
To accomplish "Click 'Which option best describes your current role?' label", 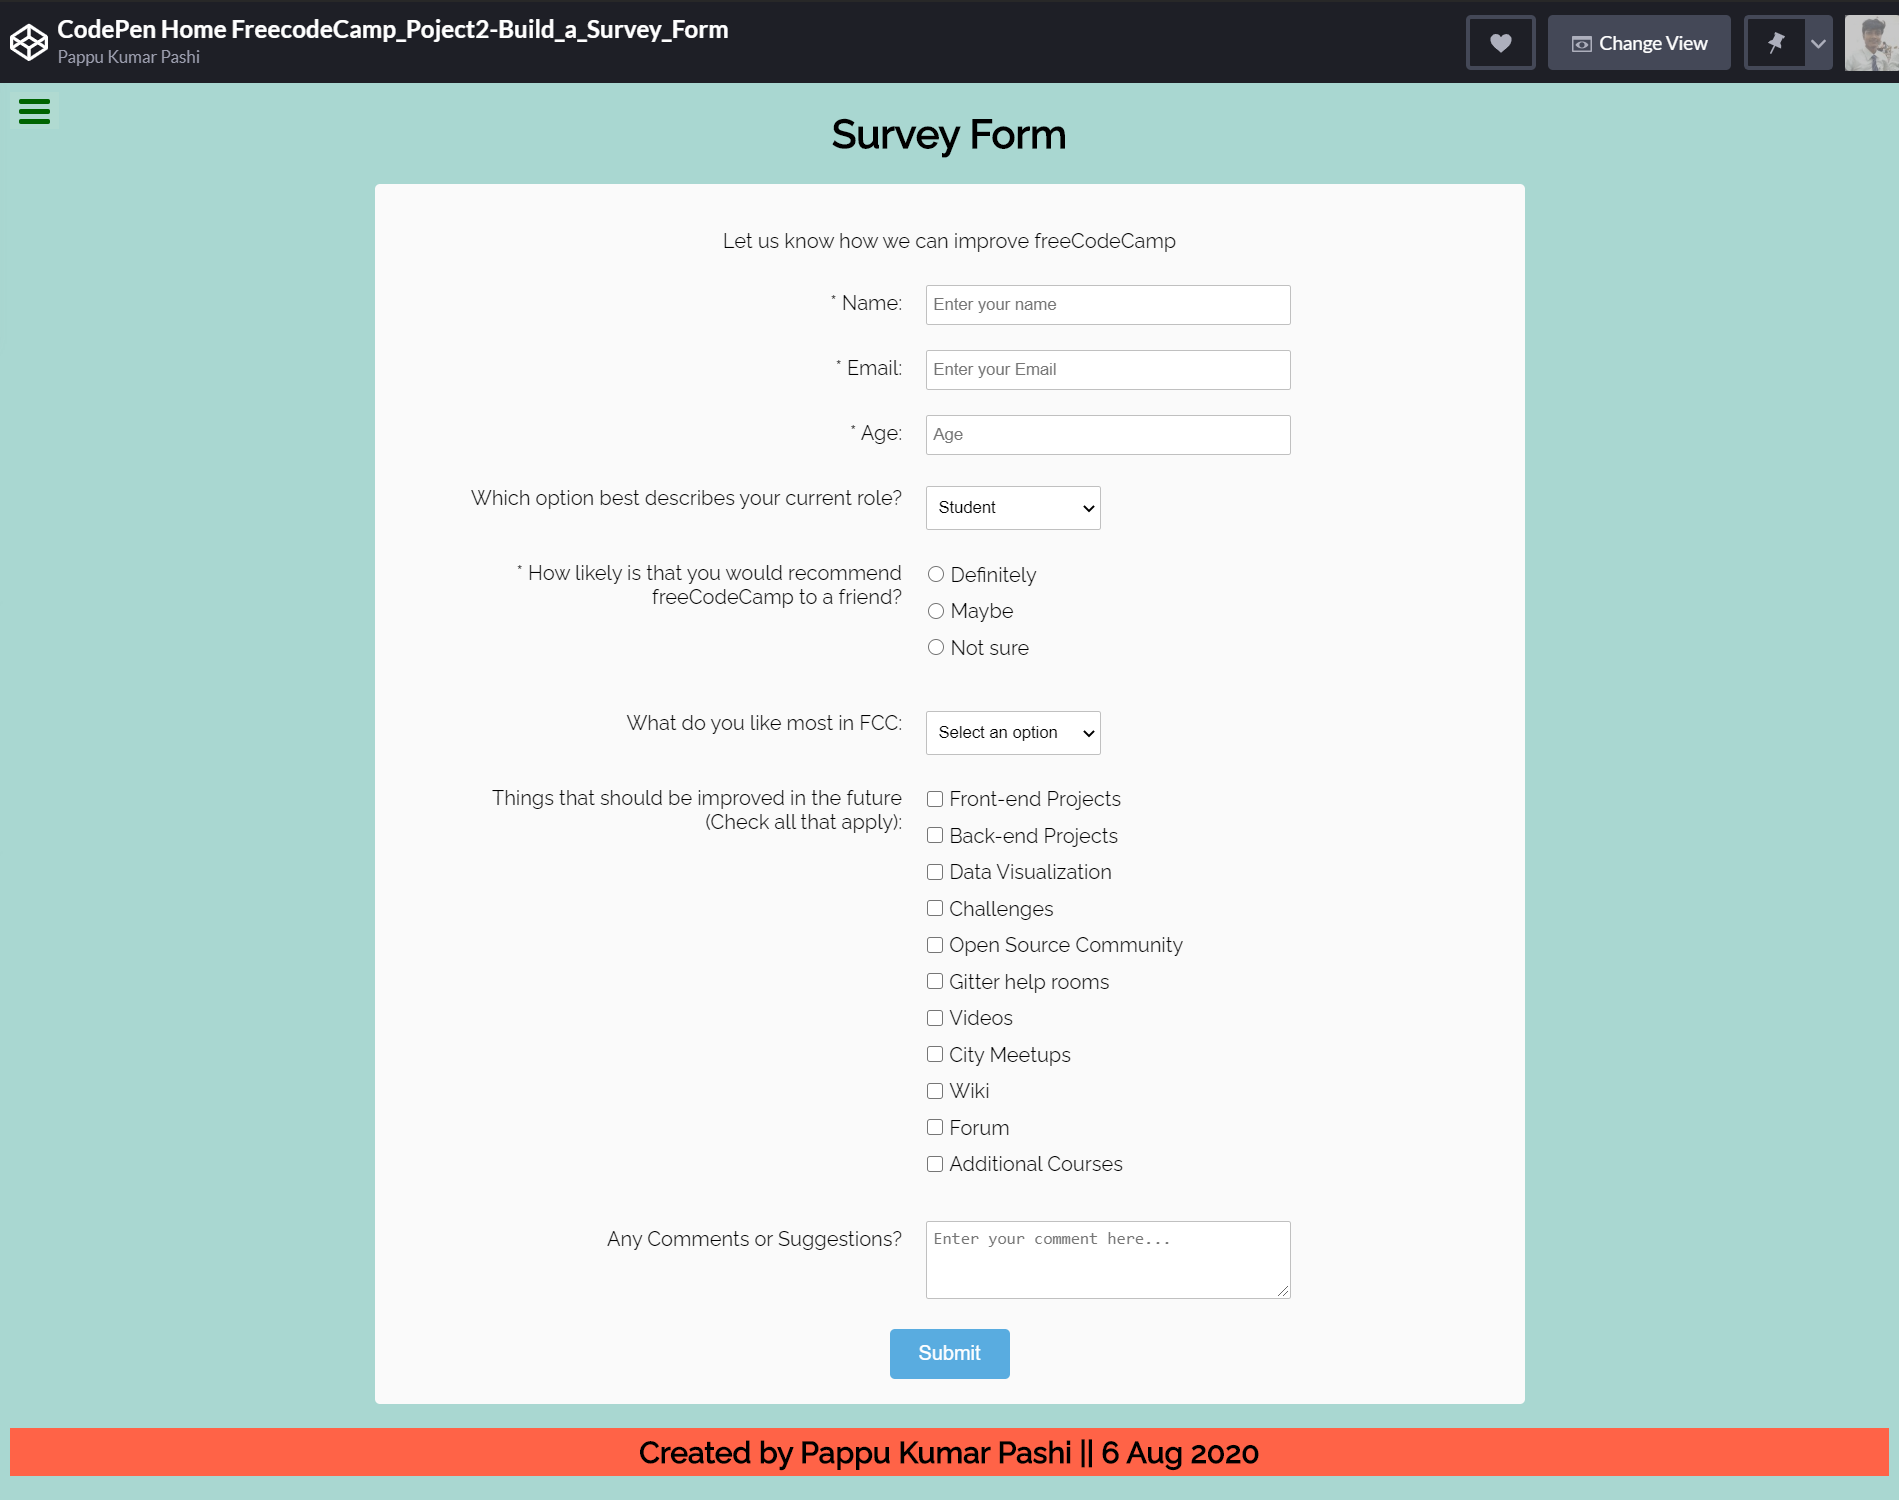I will pos(686,498).
